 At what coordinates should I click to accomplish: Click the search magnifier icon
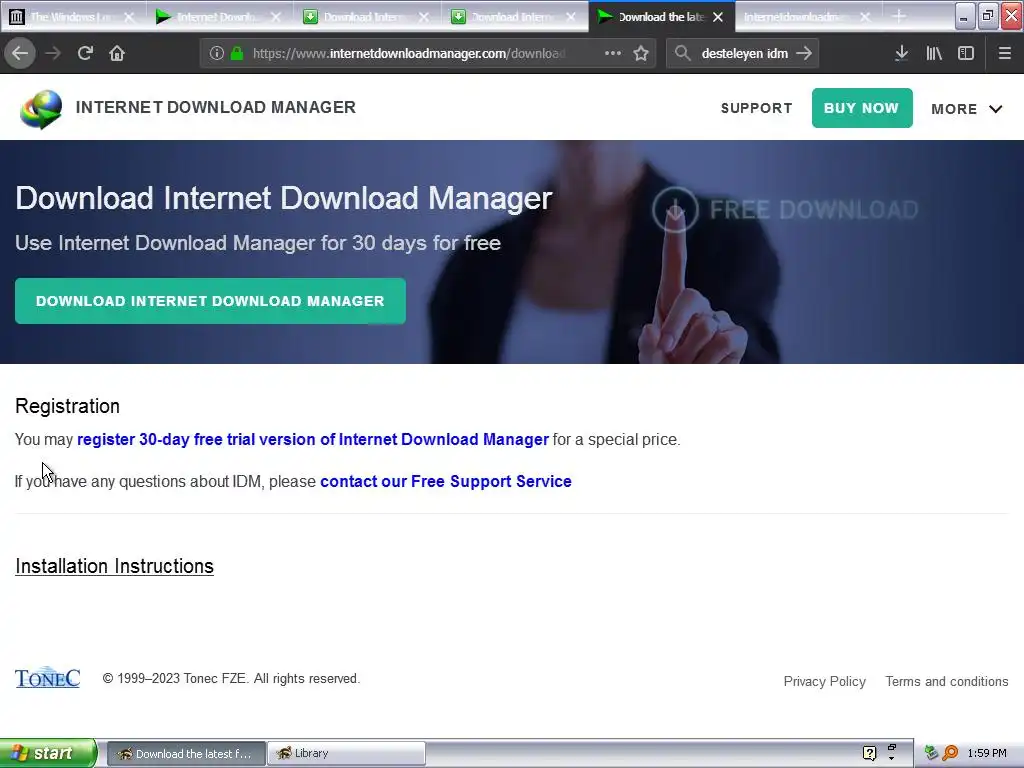coord(682,54)
